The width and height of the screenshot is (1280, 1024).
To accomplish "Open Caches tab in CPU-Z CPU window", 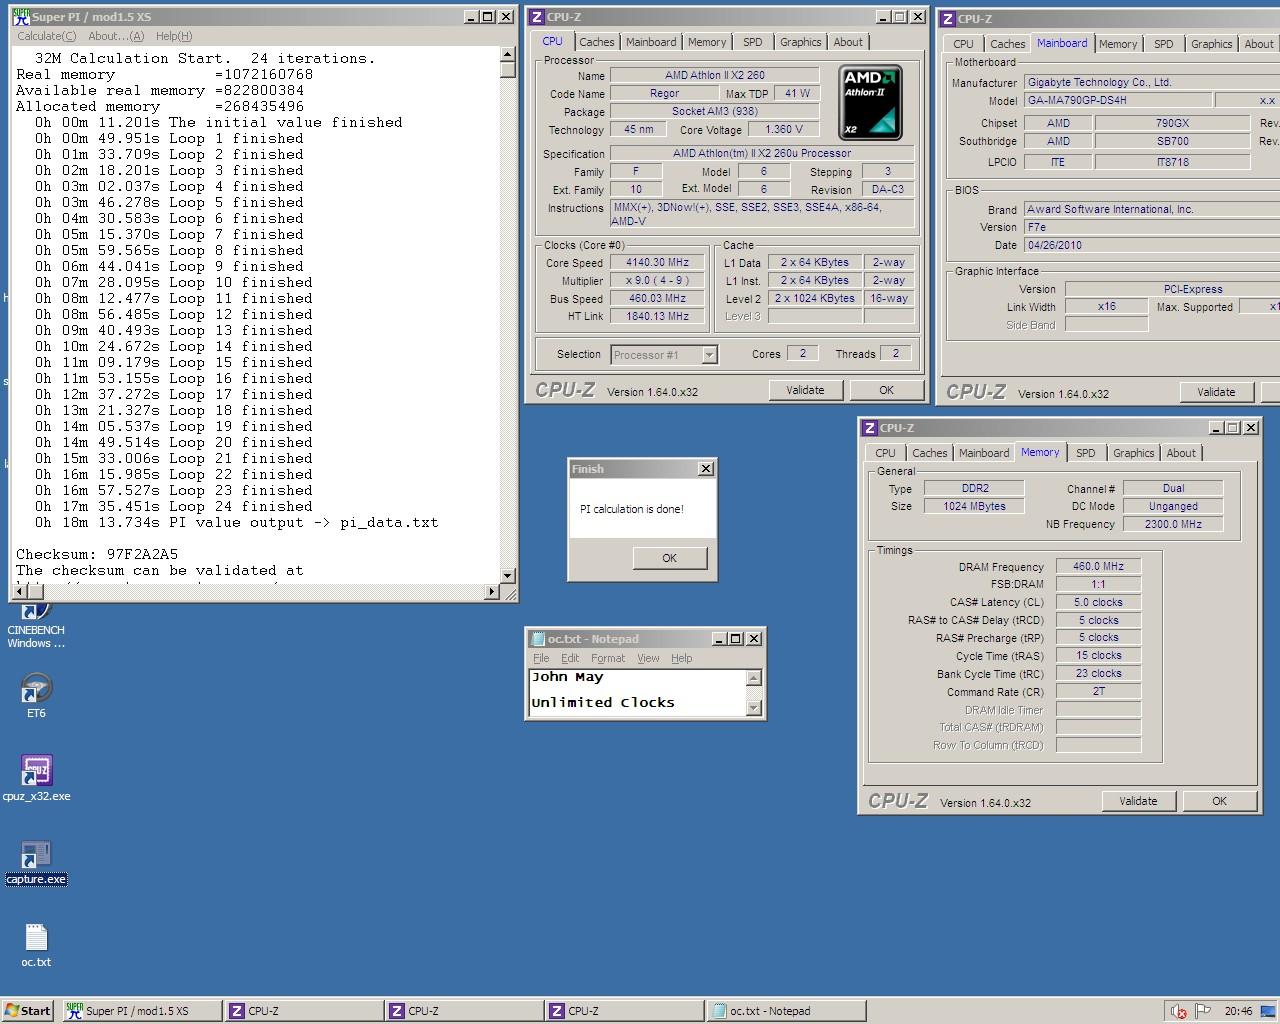I will click(597, 42).
